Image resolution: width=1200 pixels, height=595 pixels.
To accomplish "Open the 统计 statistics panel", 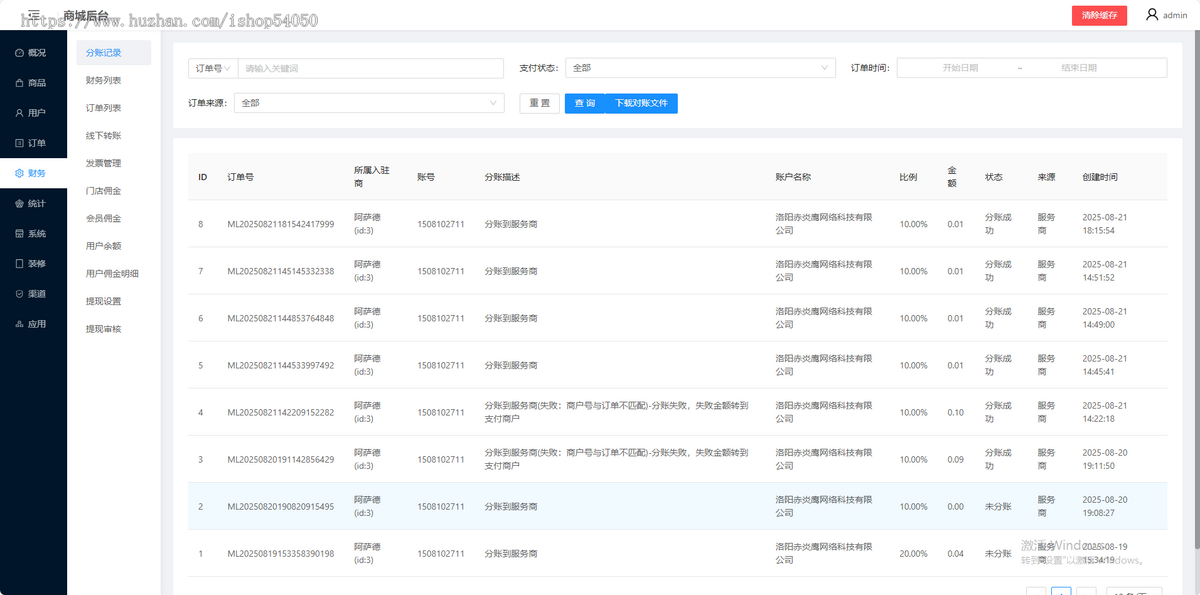I will click(x=33, y=203).
